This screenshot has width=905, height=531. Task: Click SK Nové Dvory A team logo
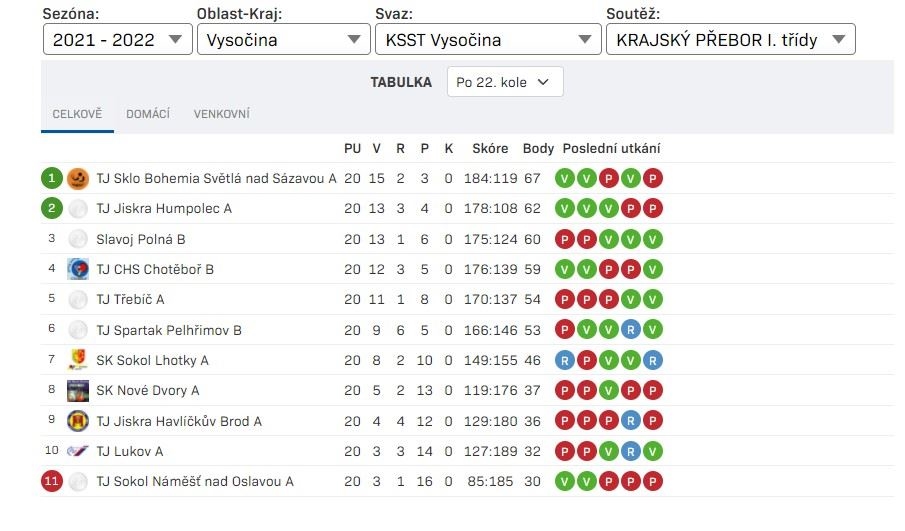[78, 390]
